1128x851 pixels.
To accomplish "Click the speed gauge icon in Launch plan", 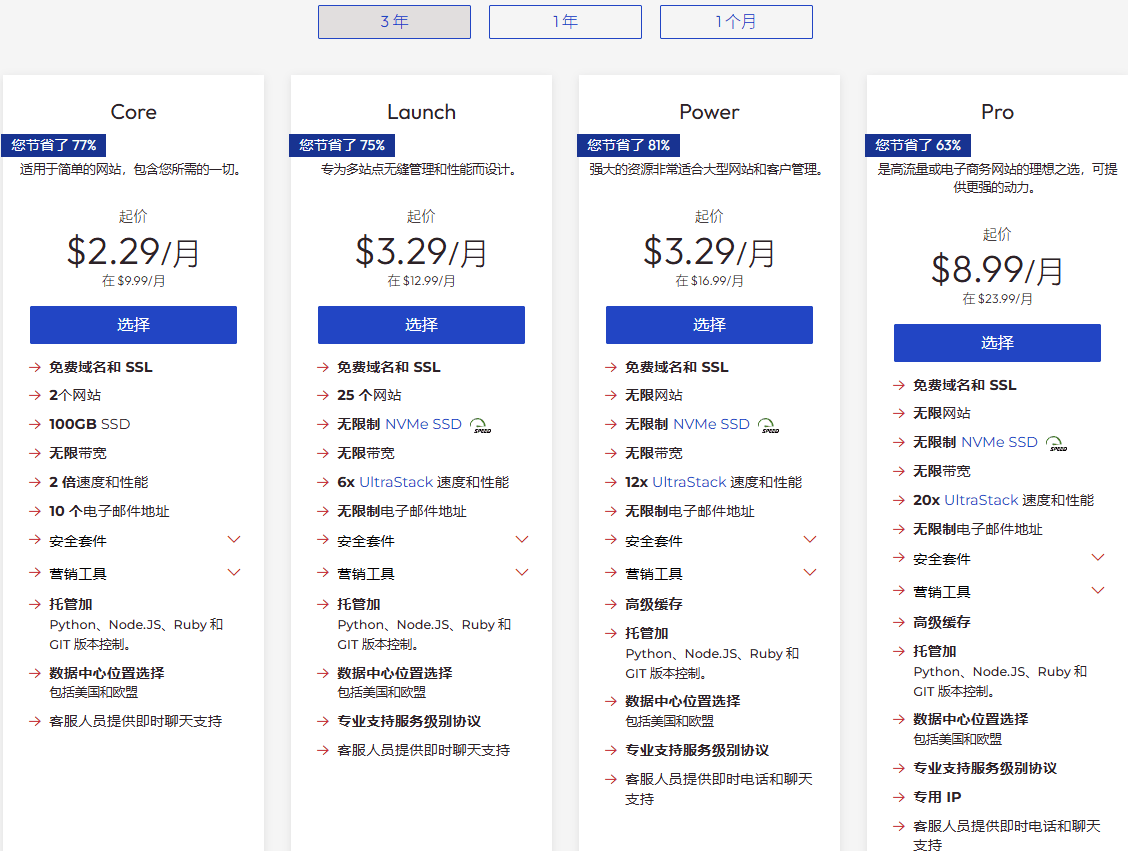I will pos(482,425).
